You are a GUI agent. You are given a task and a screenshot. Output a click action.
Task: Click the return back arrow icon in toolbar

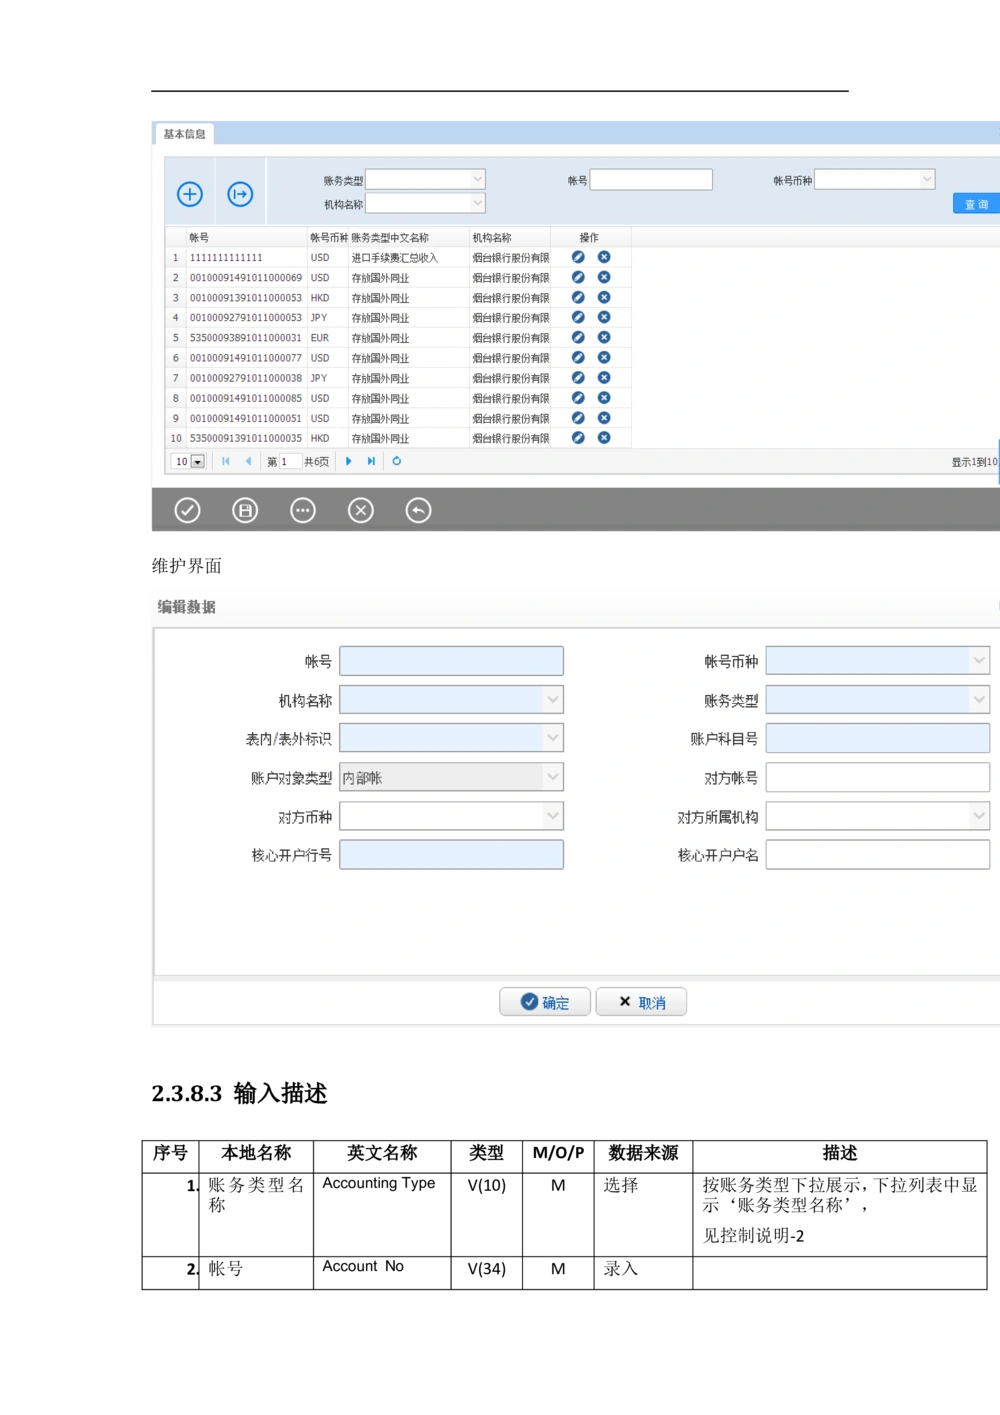click(x=418, y=511)
